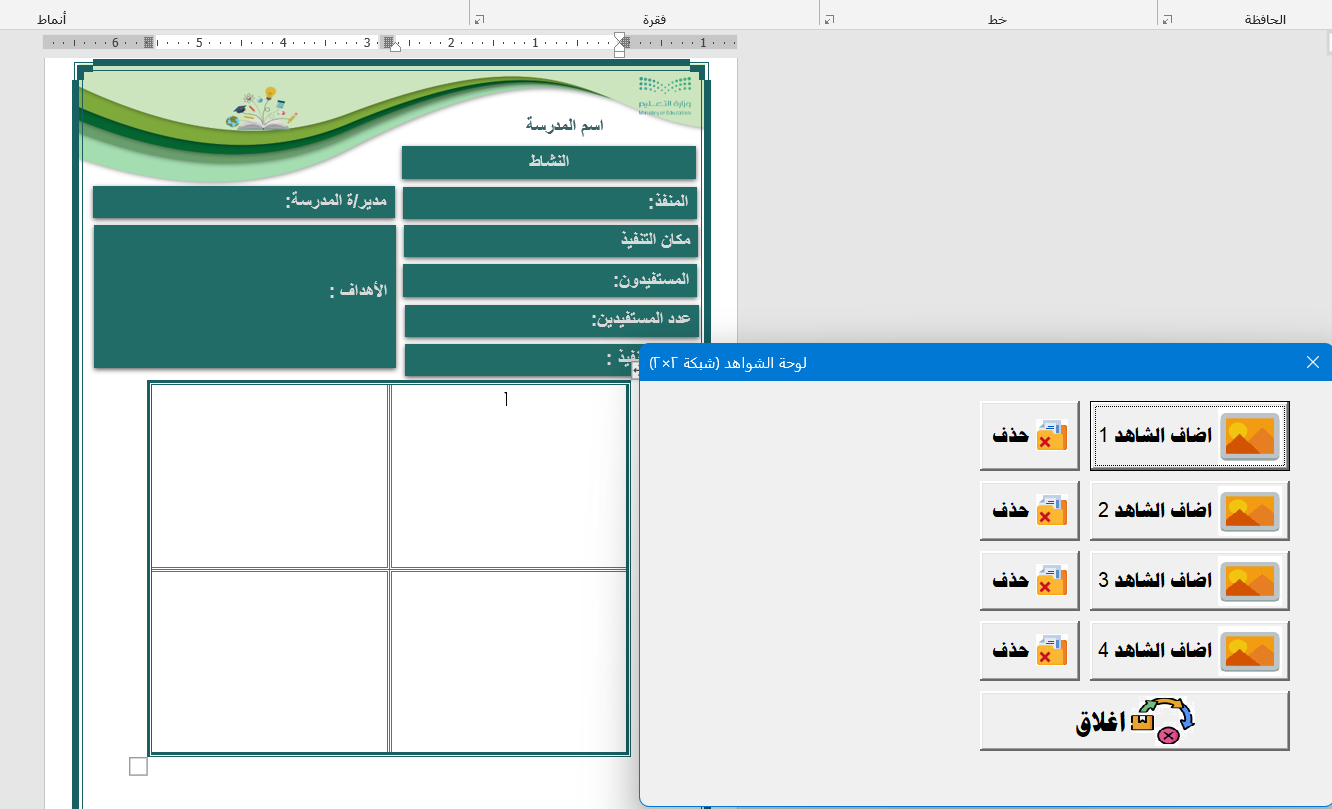Select the مدير/ة المدرسة principal field
This screenshot has height=809, width=1332.
coord(244,201)
